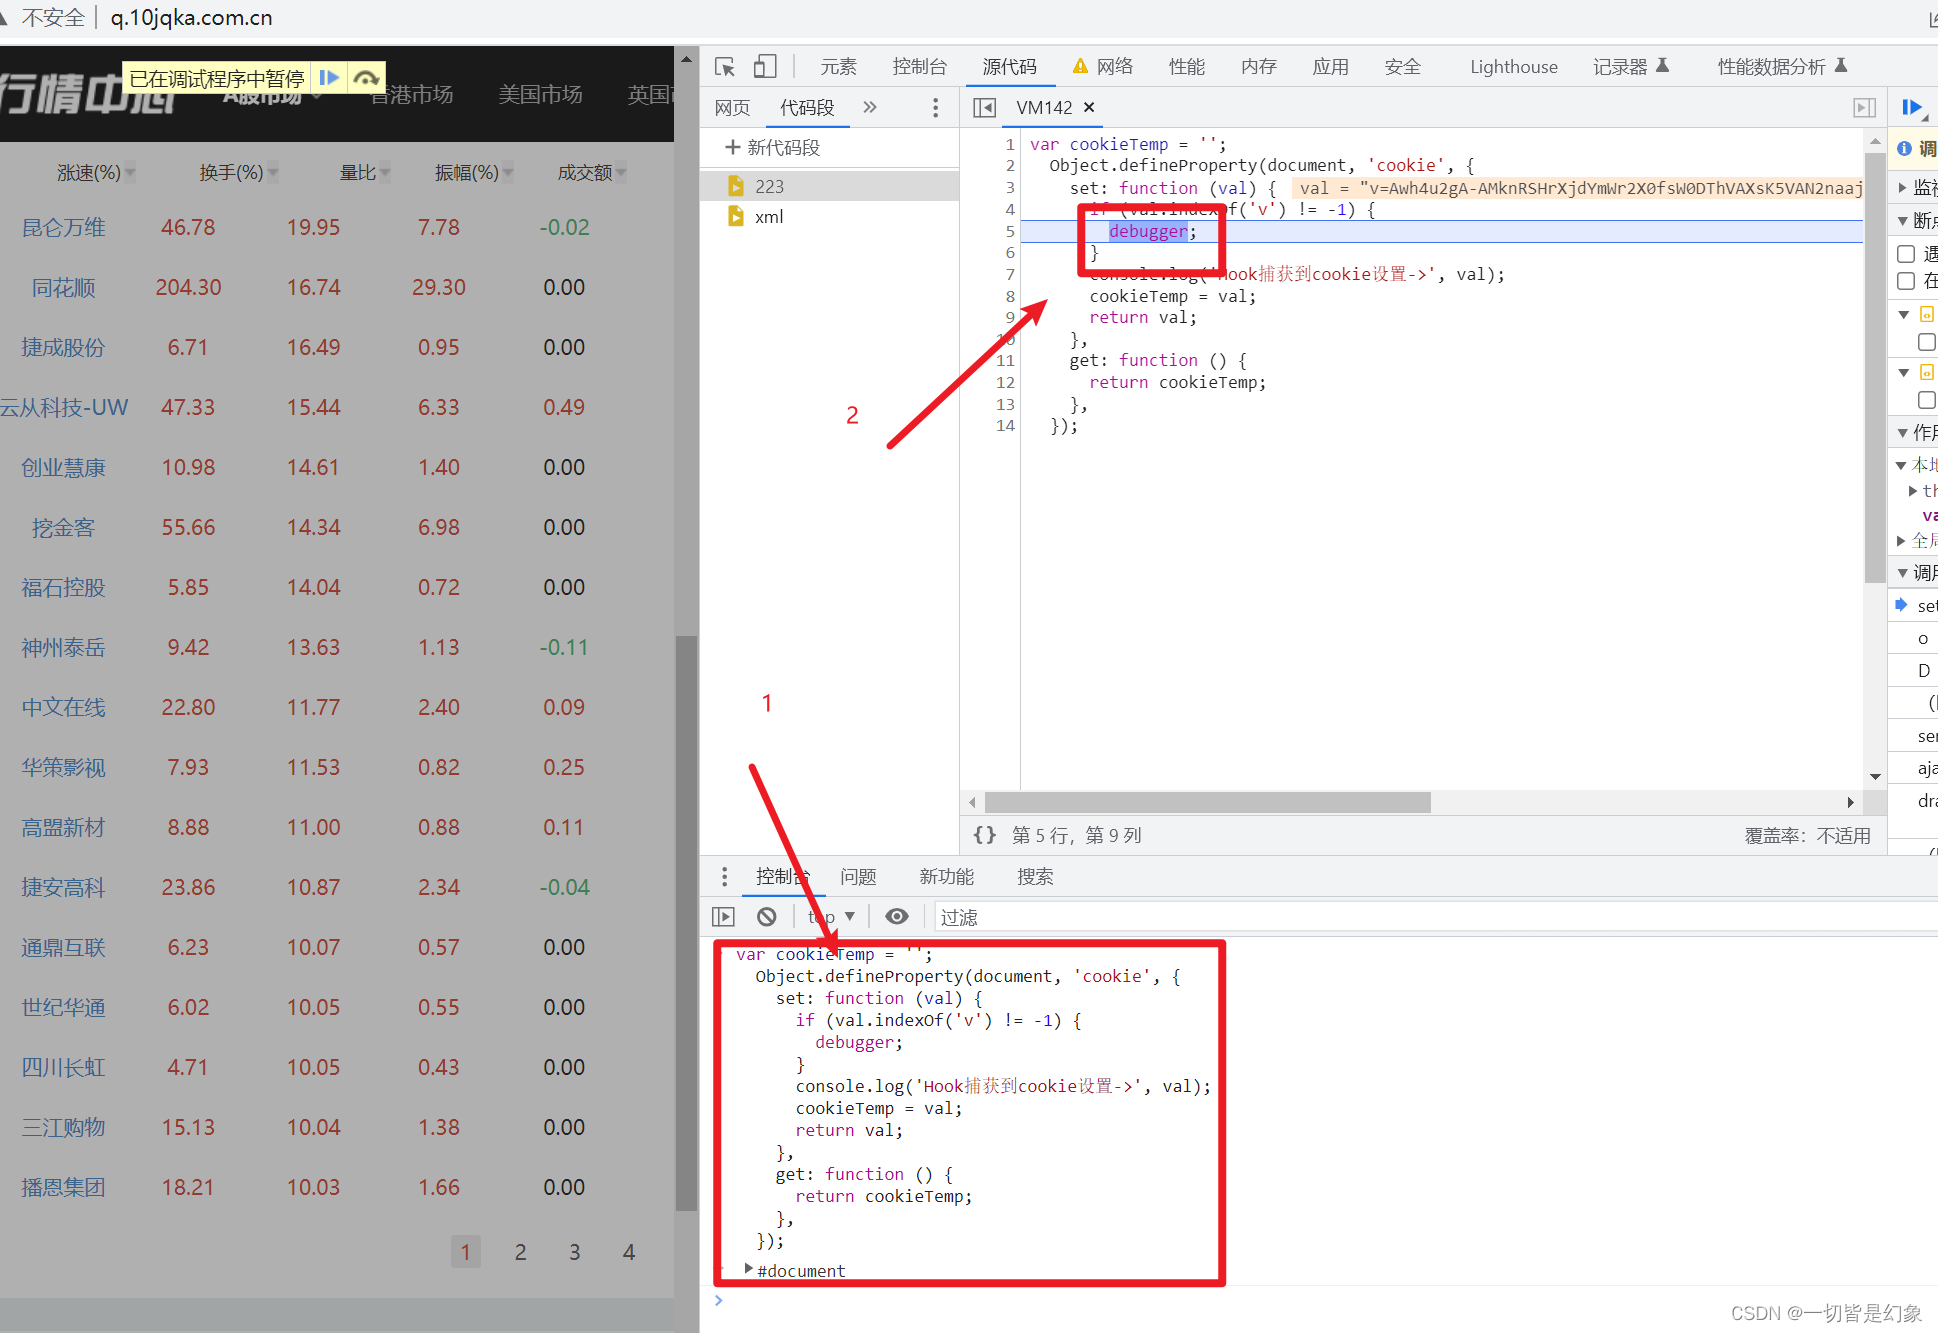The height and width of the screenshot is (1333, 1938).
Task: Open the 应用 (Application) tab
Action: pyautogui.click(x=1330, y=66)
